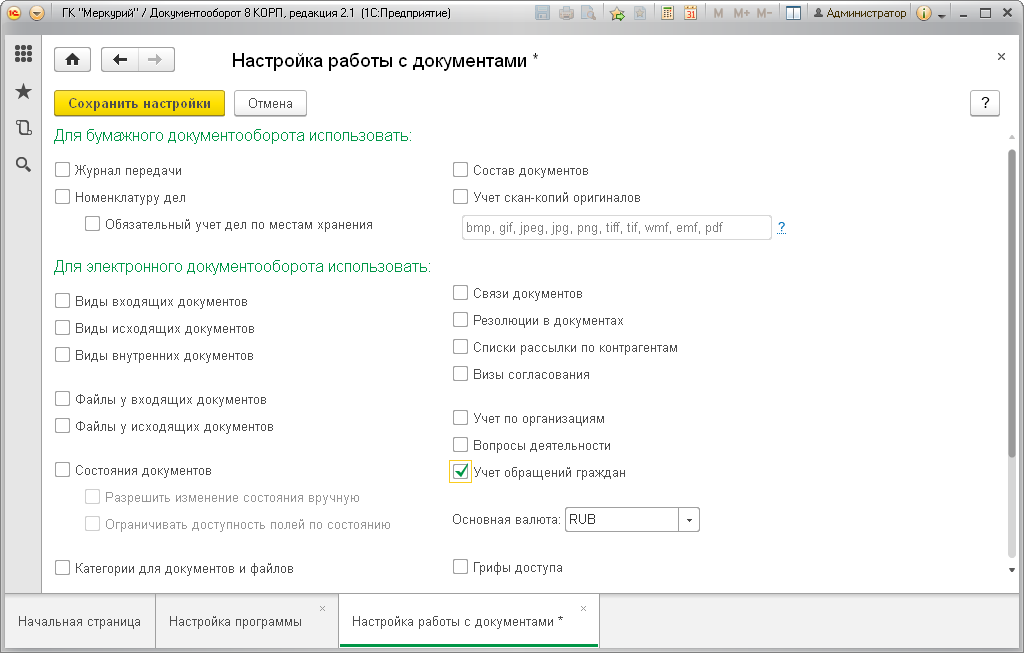1024x653 pixels.
Task: Switch to Начальная страница tab
Action: click(x=79, y=621)
